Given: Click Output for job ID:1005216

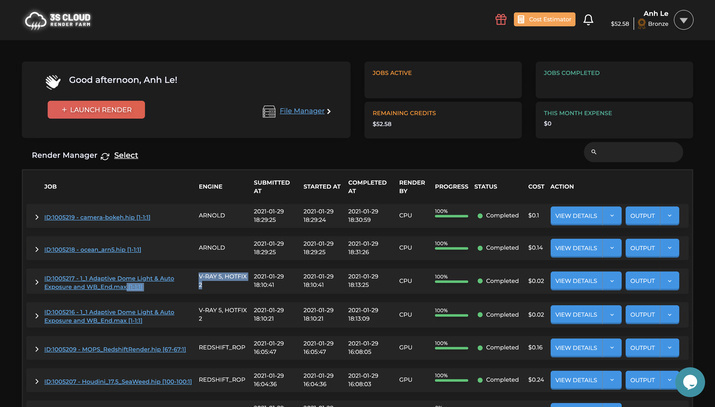Looking at the screenshot, I should [x=642, y=315].
